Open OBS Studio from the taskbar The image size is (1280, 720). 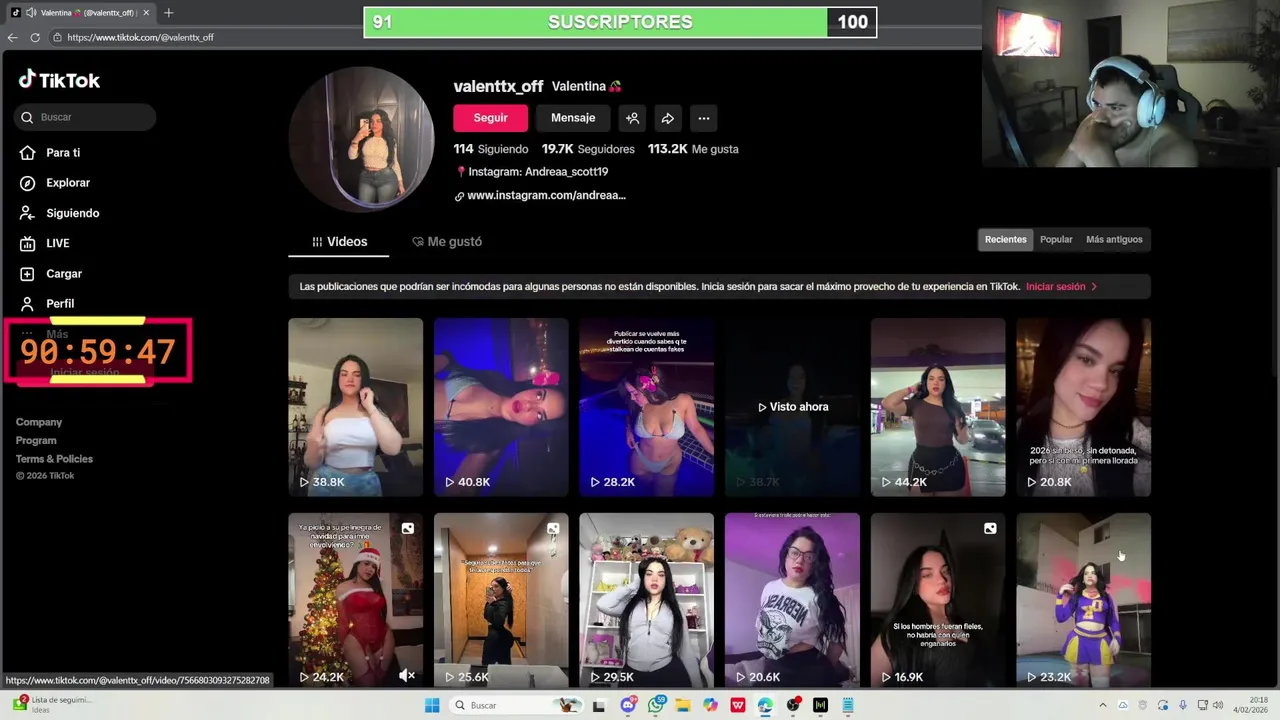[793, 705]
